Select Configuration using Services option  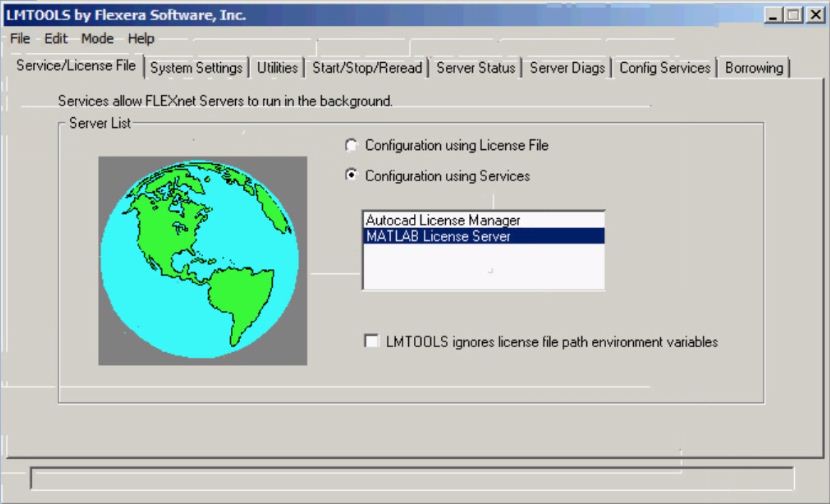tap(351, 176)
